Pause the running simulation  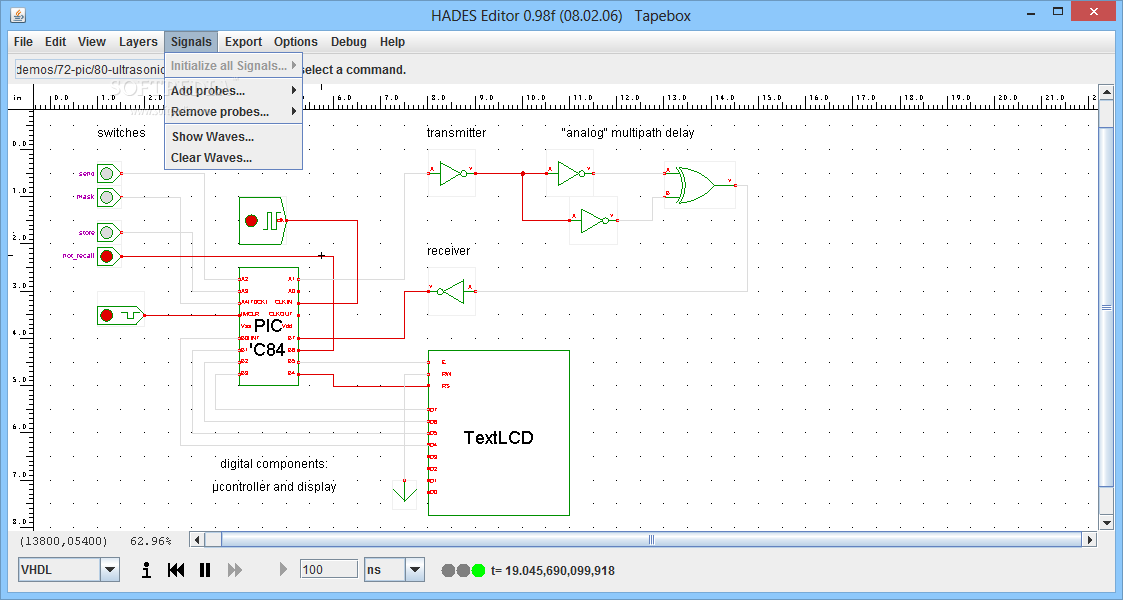205,570
